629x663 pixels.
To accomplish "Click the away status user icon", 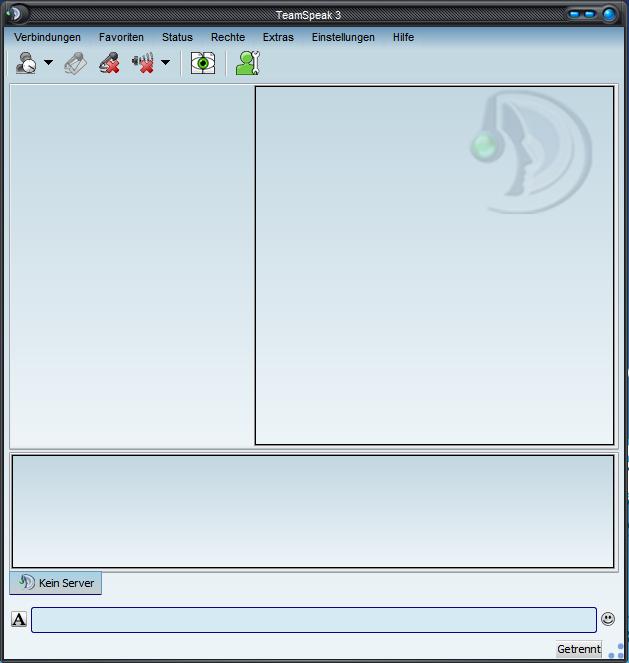I will pos(26,63).
